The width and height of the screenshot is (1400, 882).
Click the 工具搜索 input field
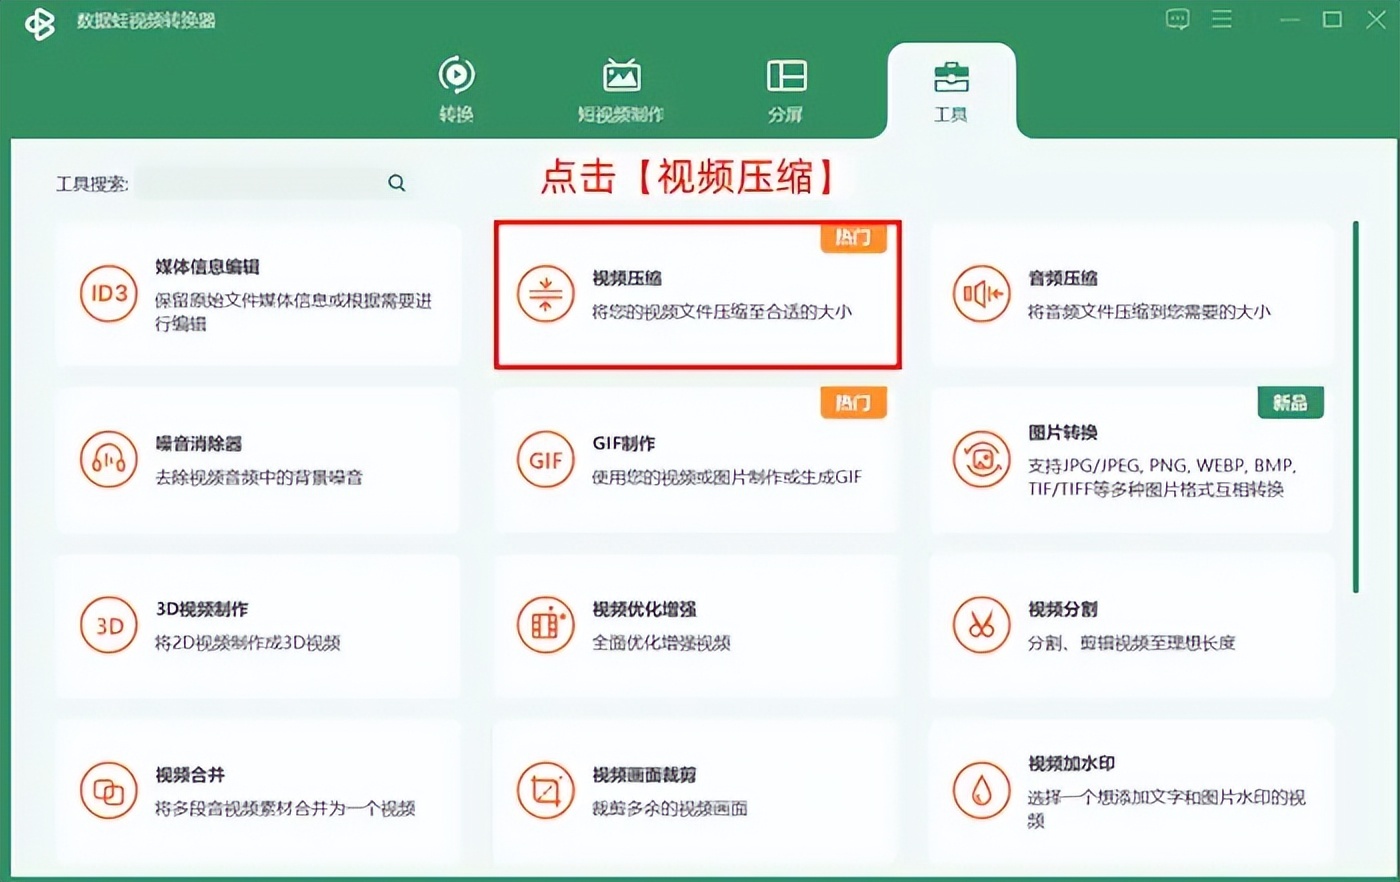pos(260,183)
